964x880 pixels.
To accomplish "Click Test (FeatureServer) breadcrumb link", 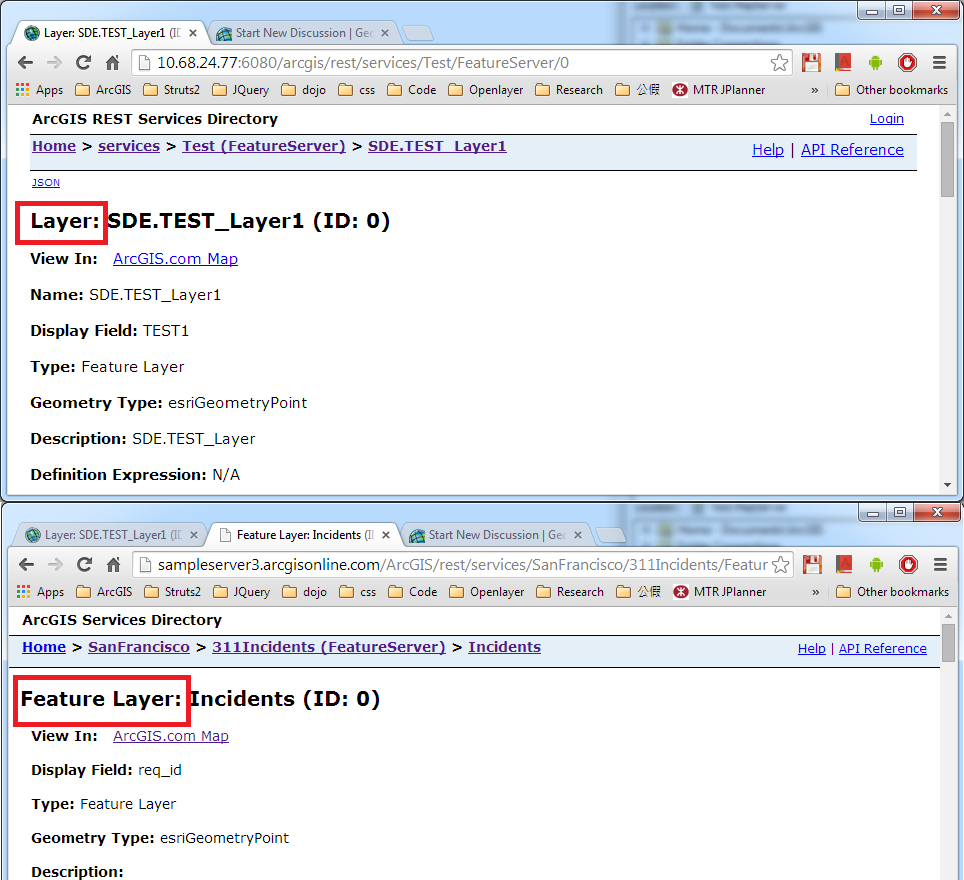I will pyautogui.click(x=264, y=146).
